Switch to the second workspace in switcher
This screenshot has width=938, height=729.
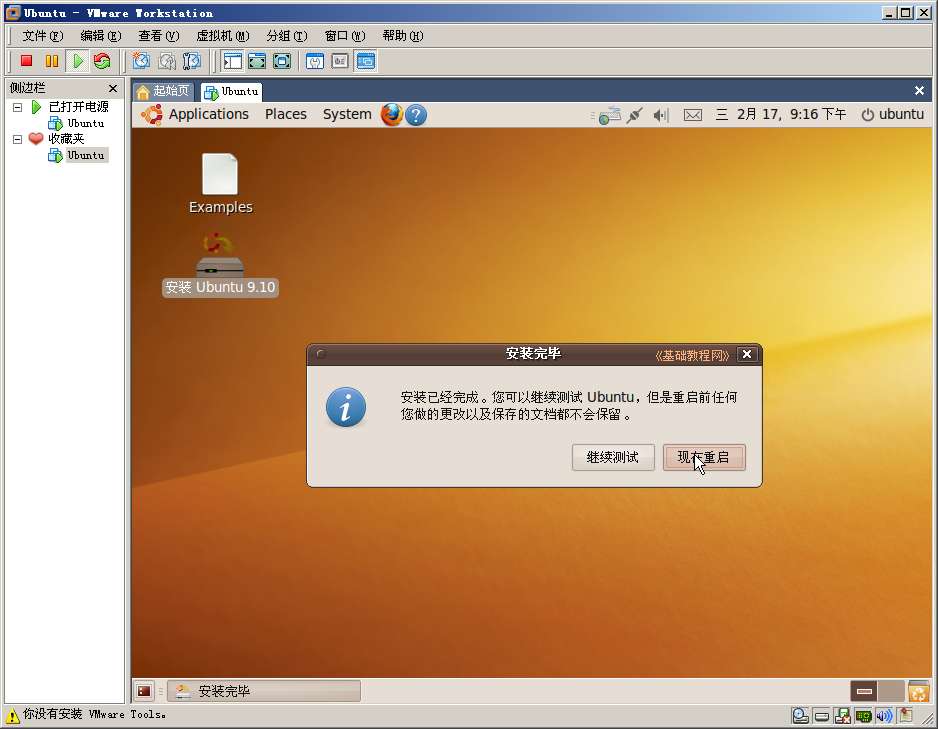[891, 691]
